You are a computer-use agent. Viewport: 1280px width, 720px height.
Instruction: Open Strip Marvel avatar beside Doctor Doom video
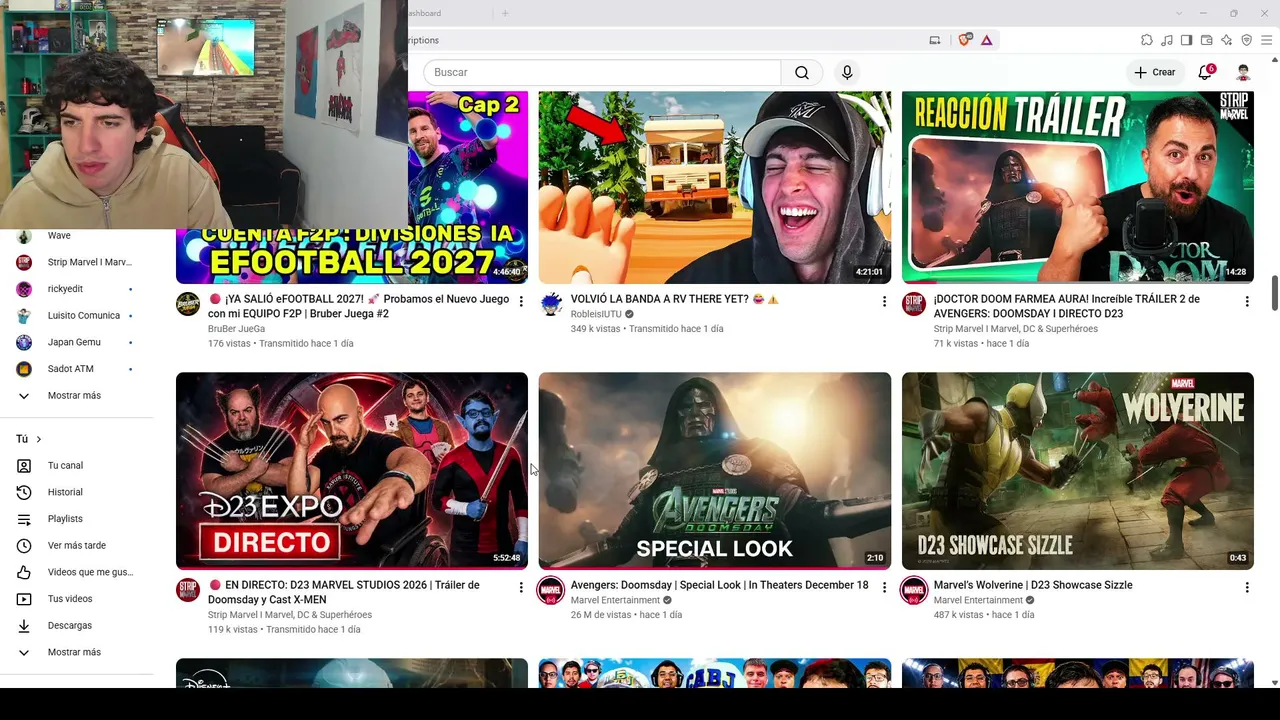coord(914,304)
